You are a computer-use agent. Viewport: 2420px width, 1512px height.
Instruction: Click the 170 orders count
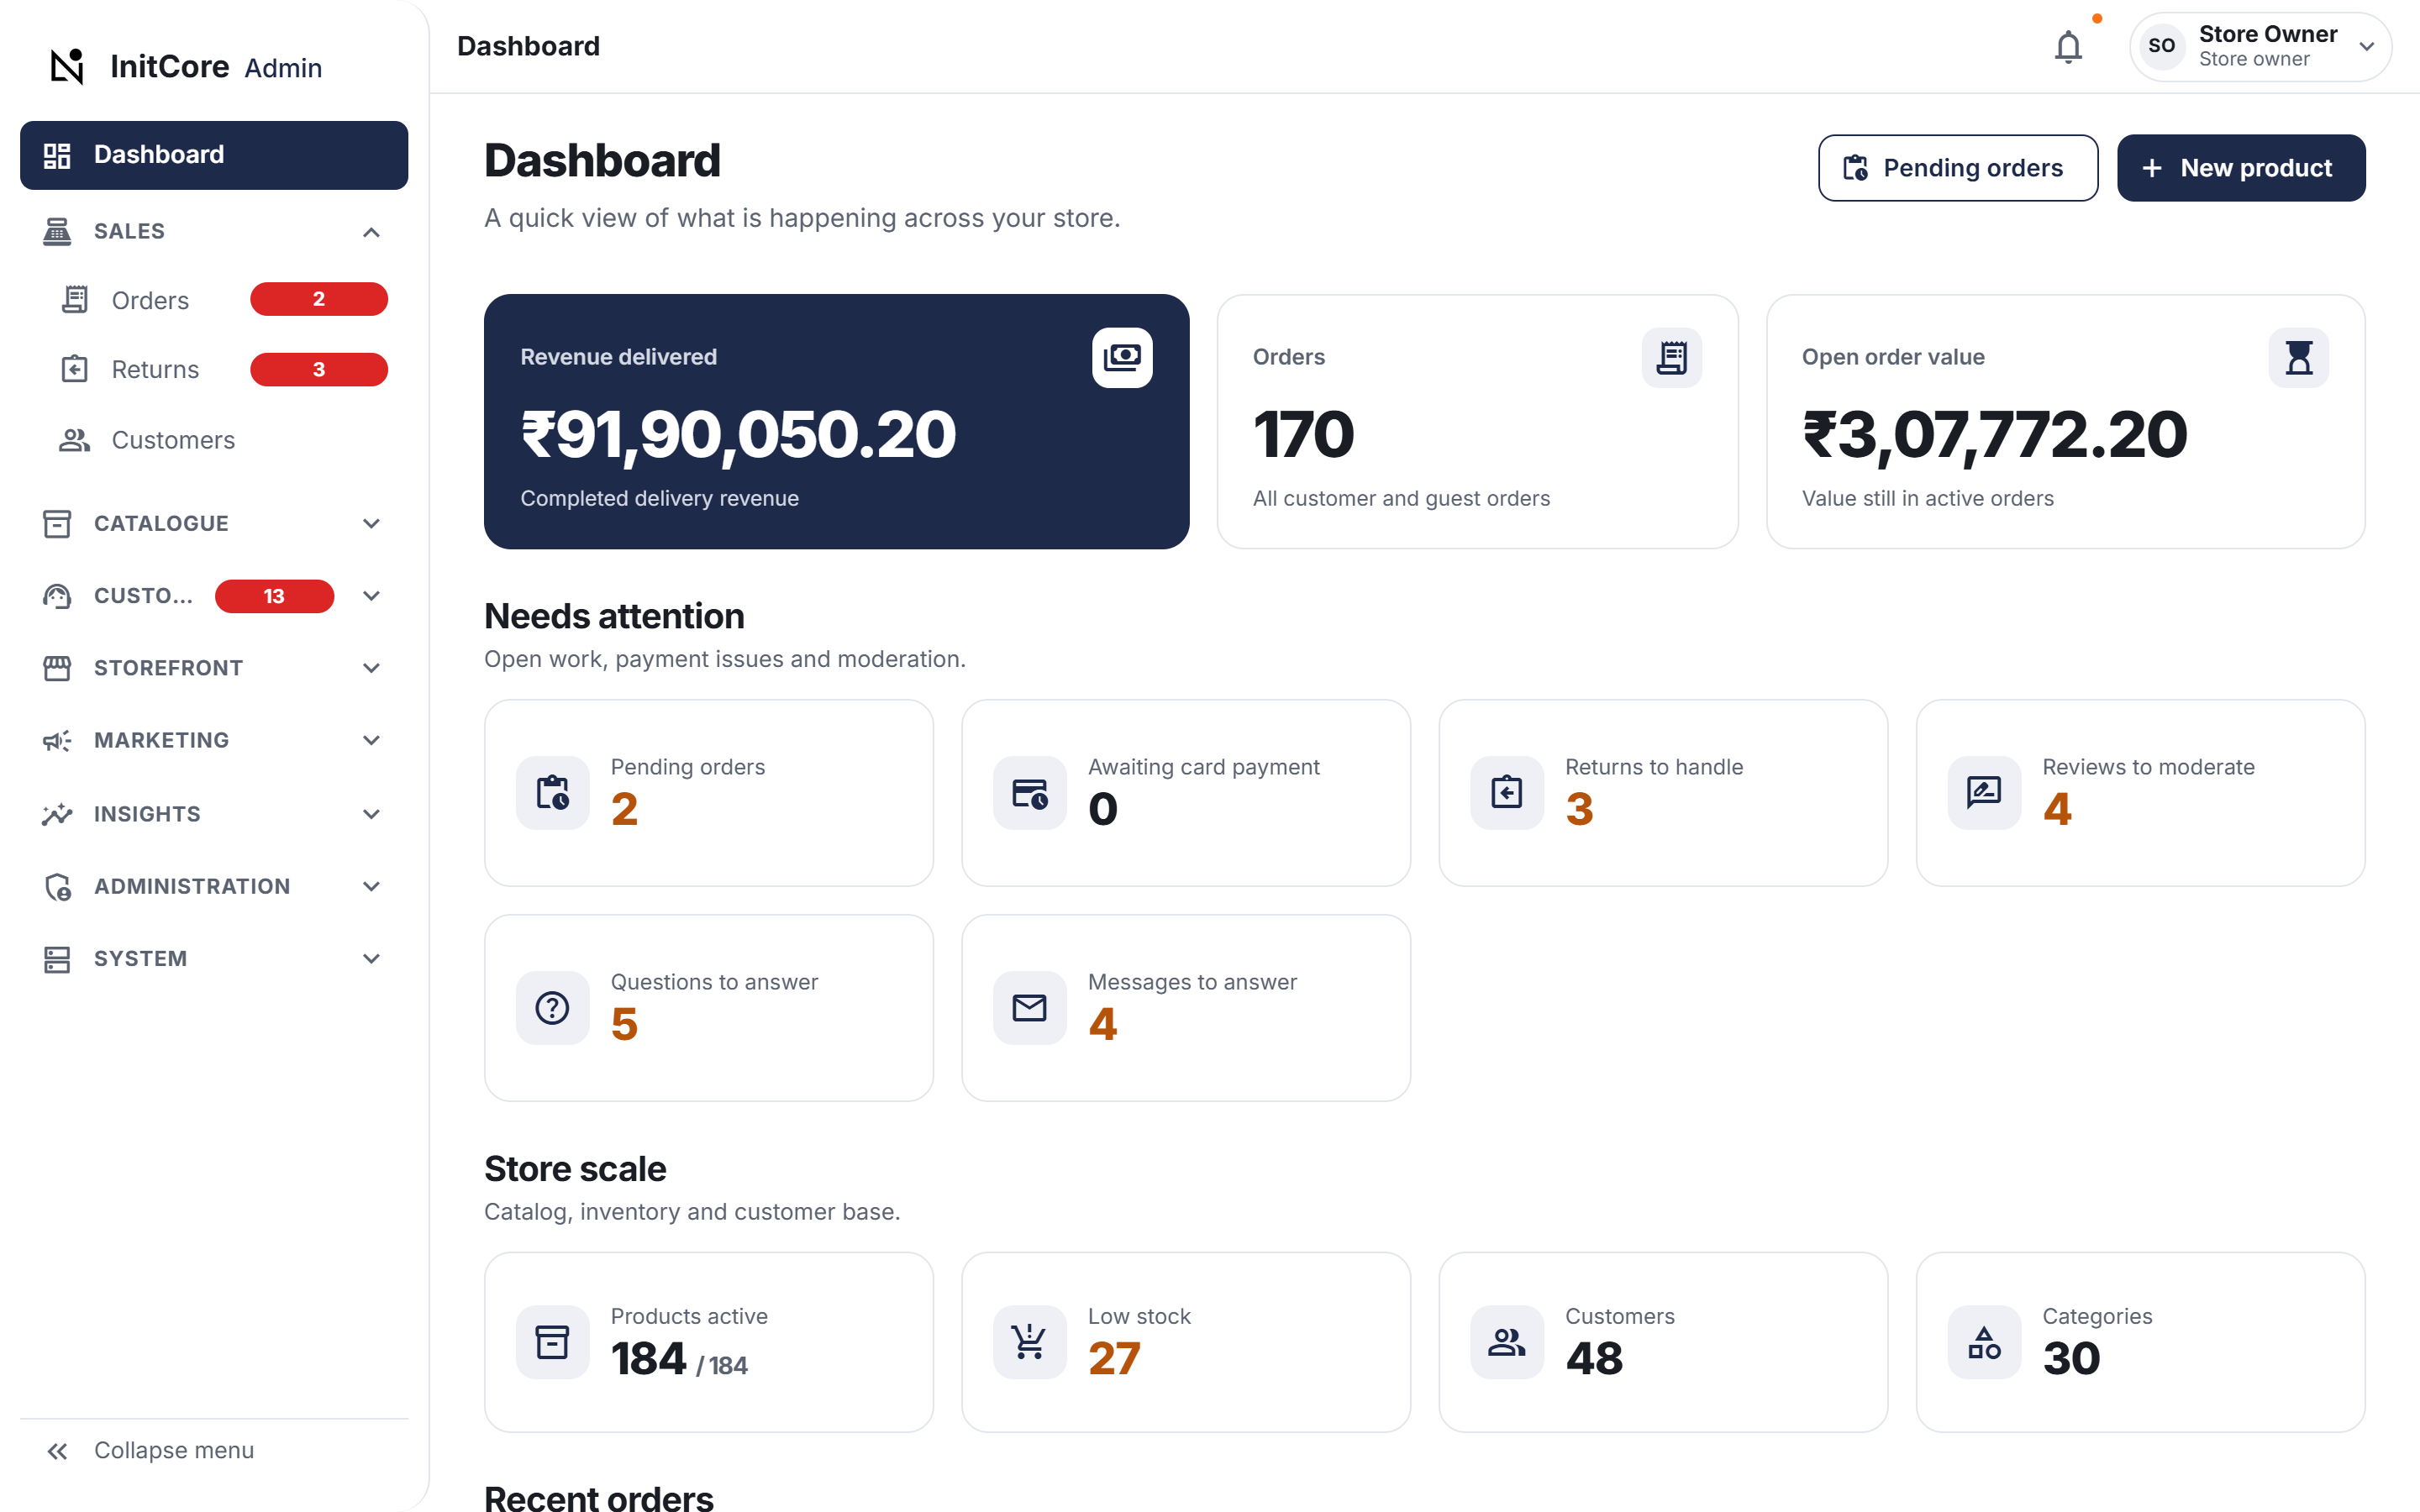point(1303,436)
